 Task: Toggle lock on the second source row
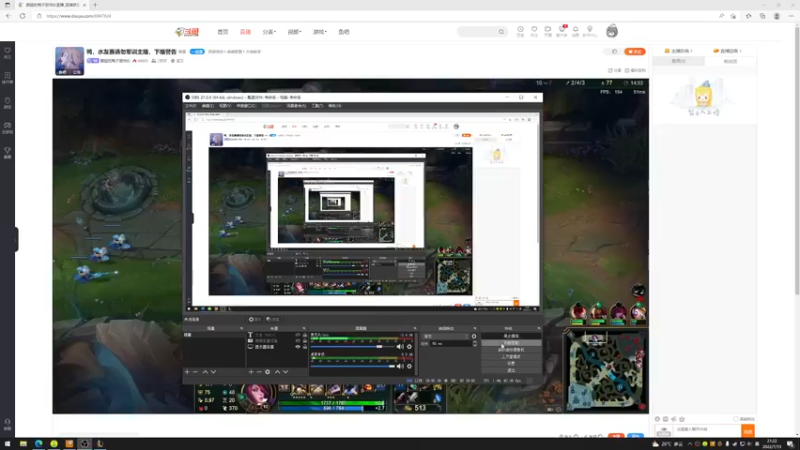[305, 341]
